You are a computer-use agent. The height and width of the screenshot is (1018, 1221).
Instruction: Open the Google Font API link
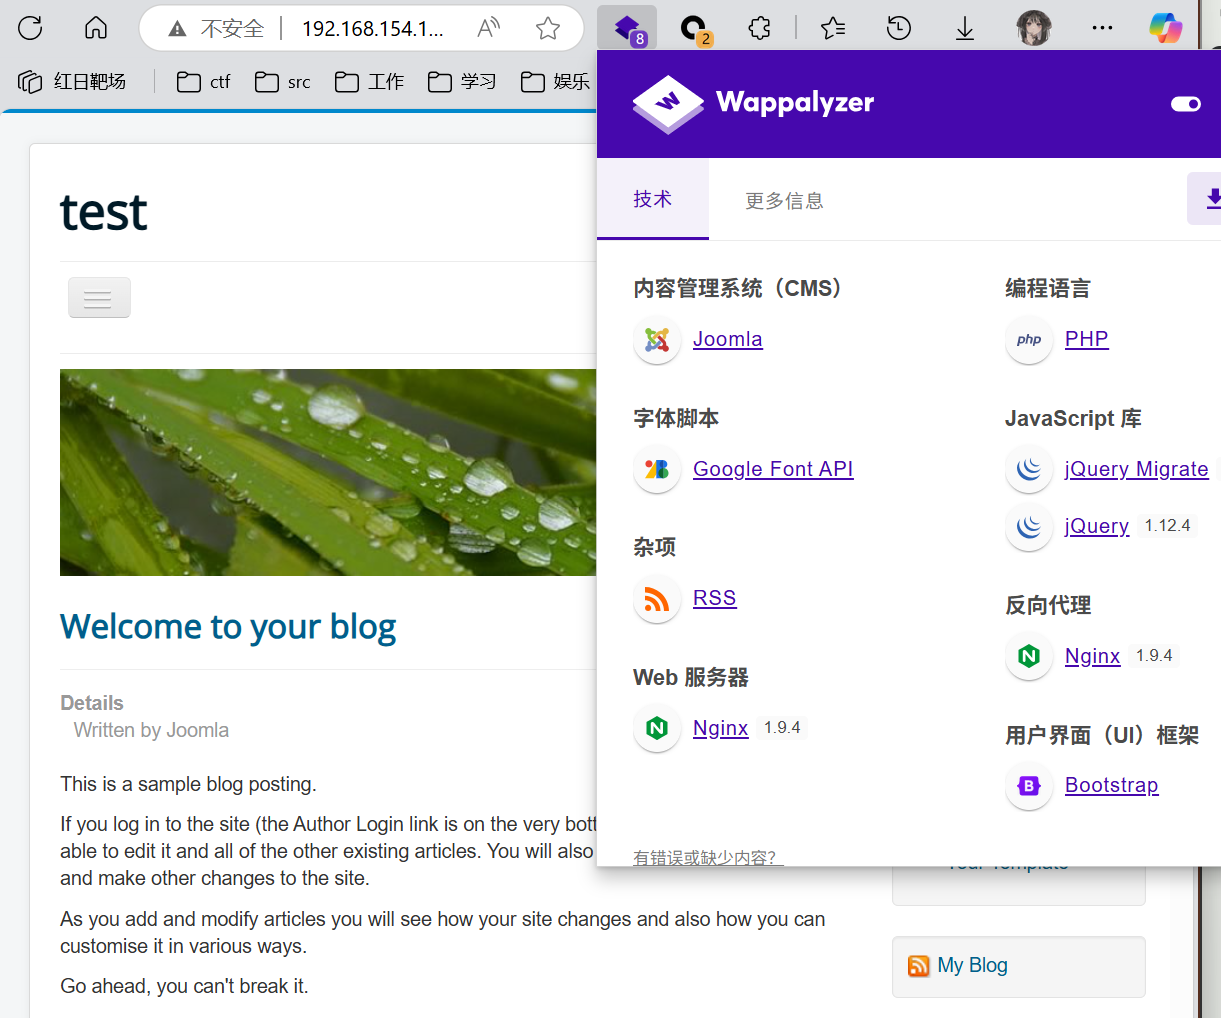coord(773,469)
